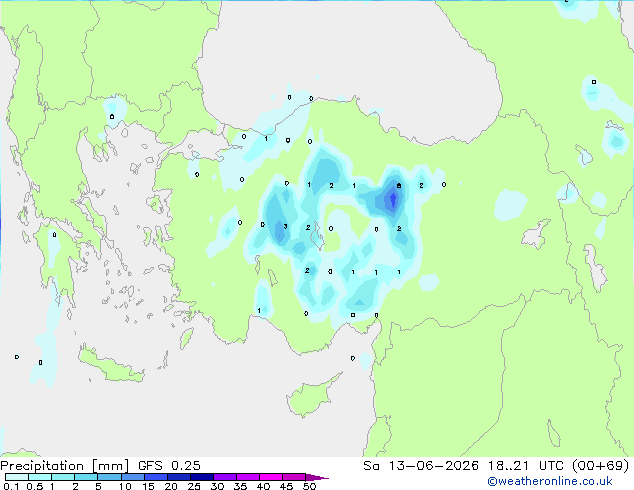Select the 25–30 mm navy legend swatch
This screenshot has width=634, height=490.
(201, 477)
